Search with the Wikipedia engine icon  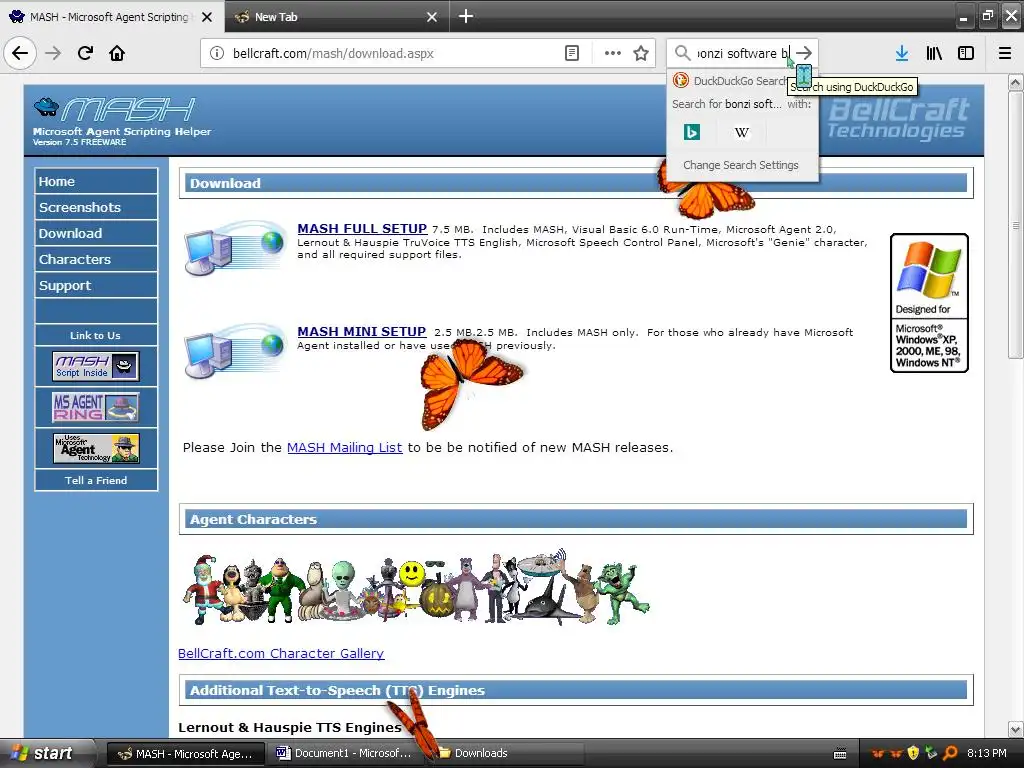tap(741, 133)
